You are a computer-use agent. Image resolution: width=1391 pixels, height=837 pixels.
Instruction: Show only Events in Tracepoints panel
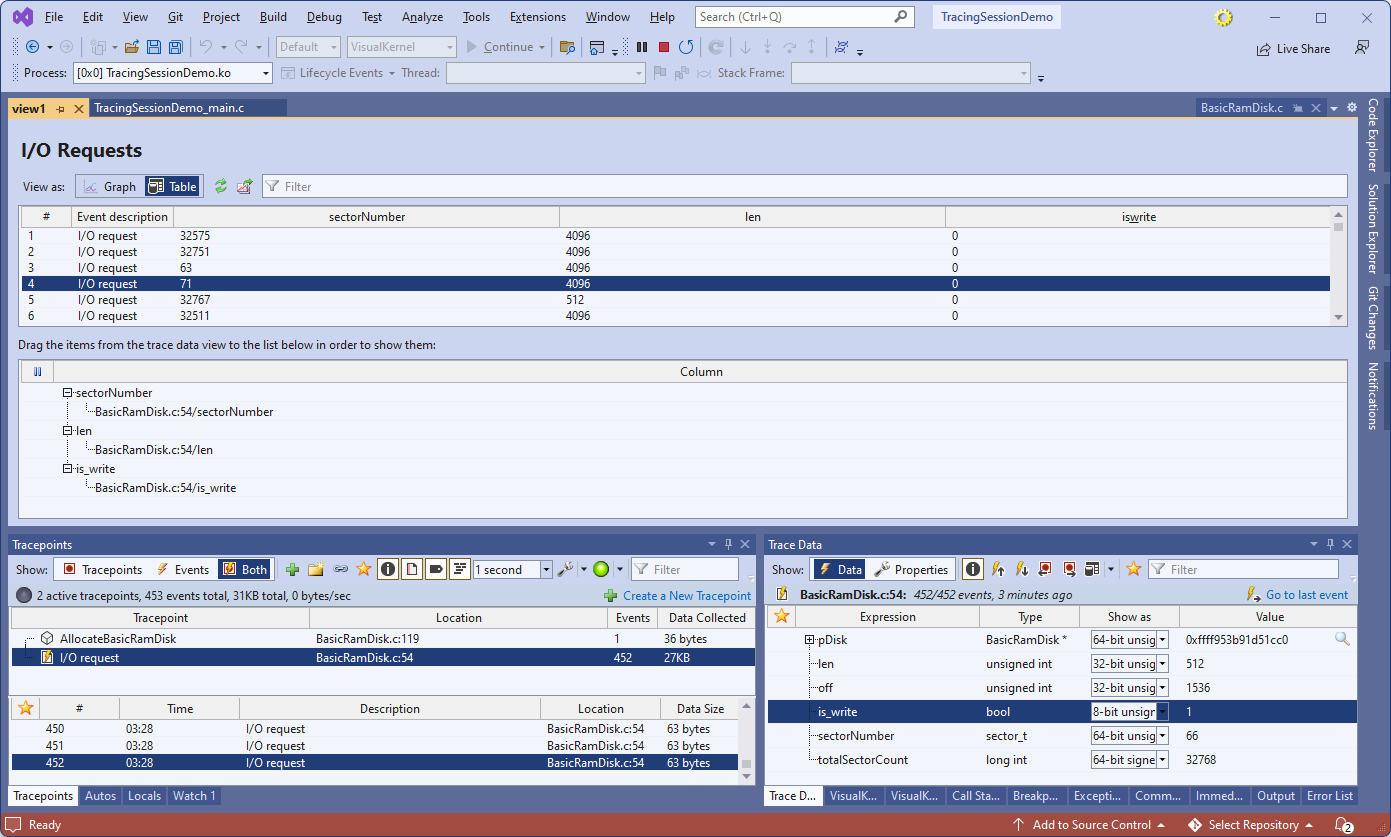[x=183, y=569]
